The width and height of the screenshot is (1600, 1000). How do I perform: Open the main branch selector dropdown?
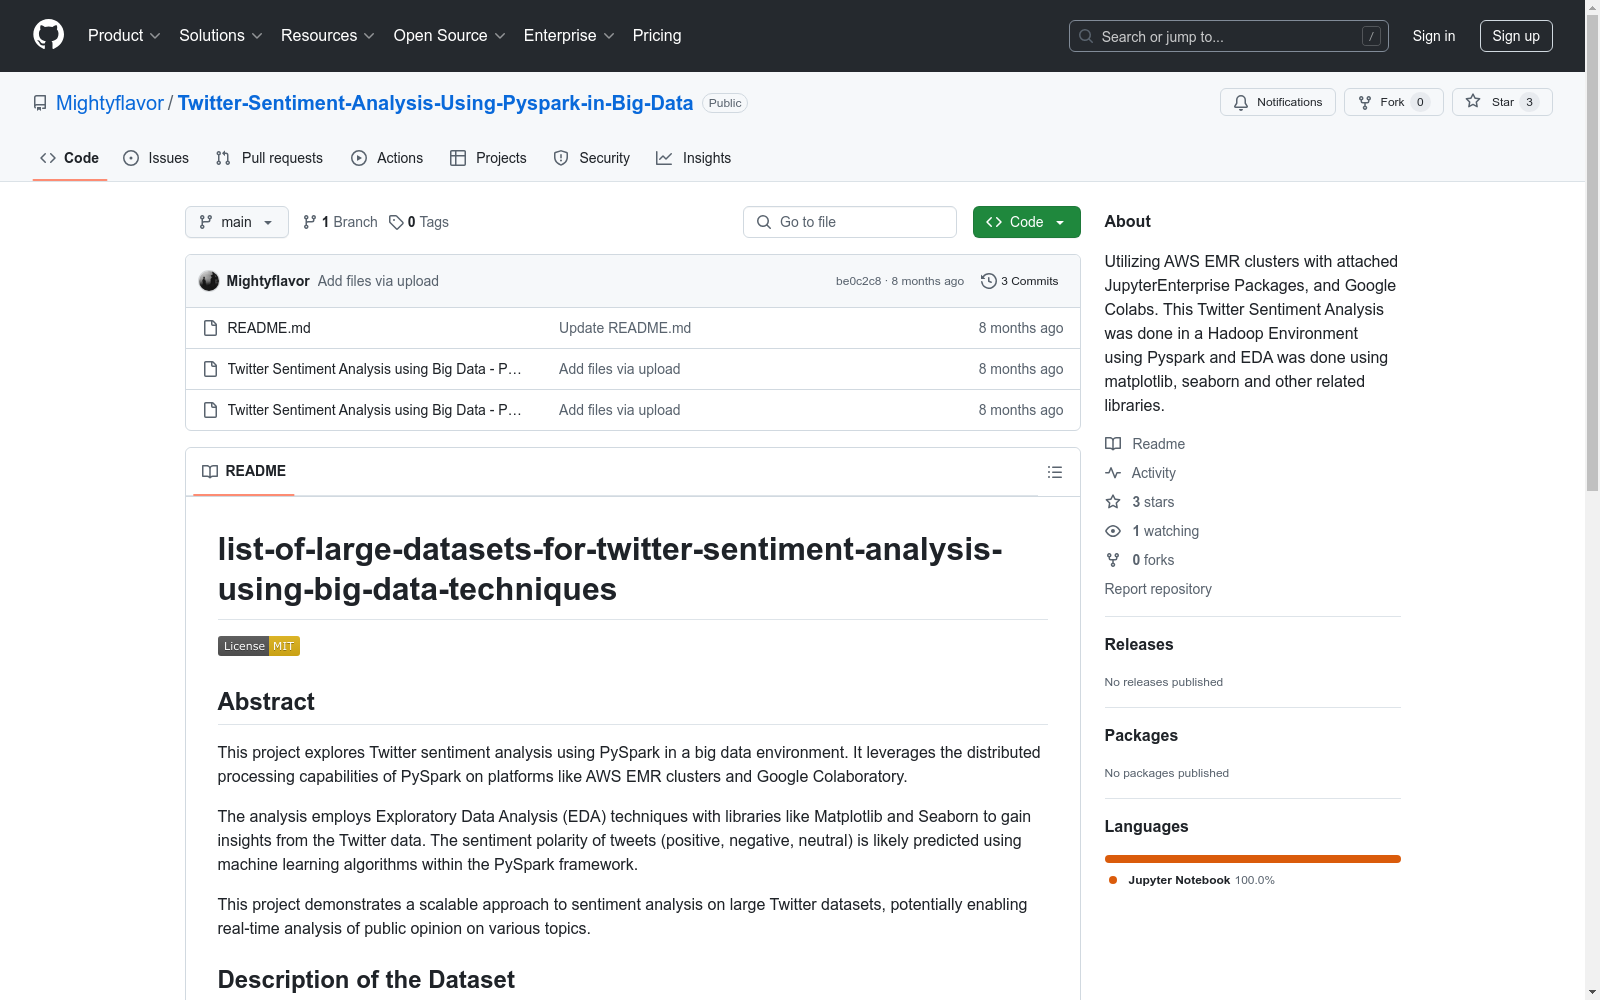(x=237, y=222)
